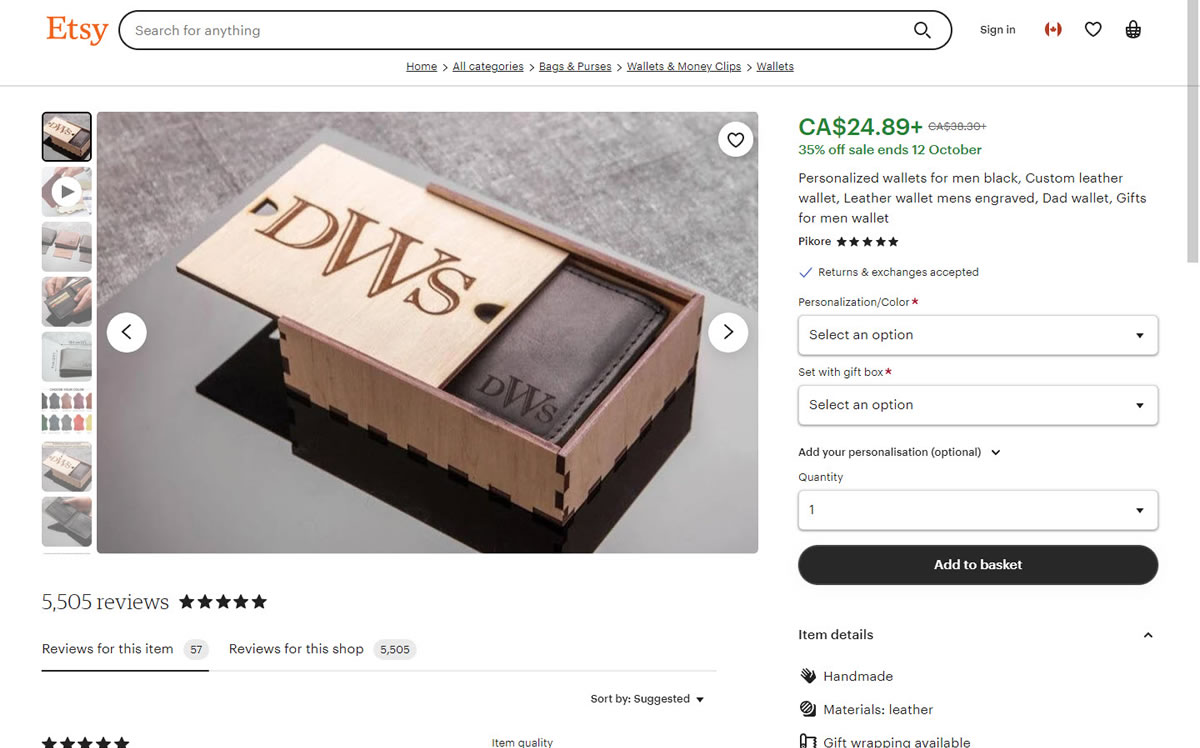Click the Canada flag region icon
1200x748 pixels.
tap(1053, 30)
